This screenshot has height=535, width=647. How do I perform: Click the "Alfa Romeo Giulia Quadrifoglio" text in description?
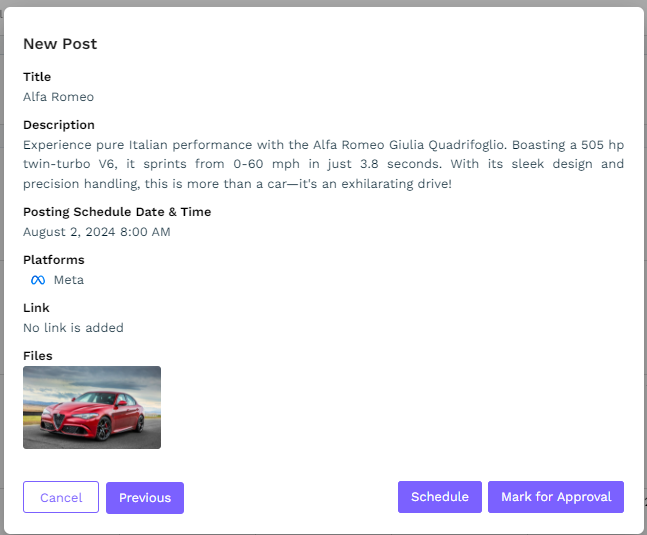(406, 144)
